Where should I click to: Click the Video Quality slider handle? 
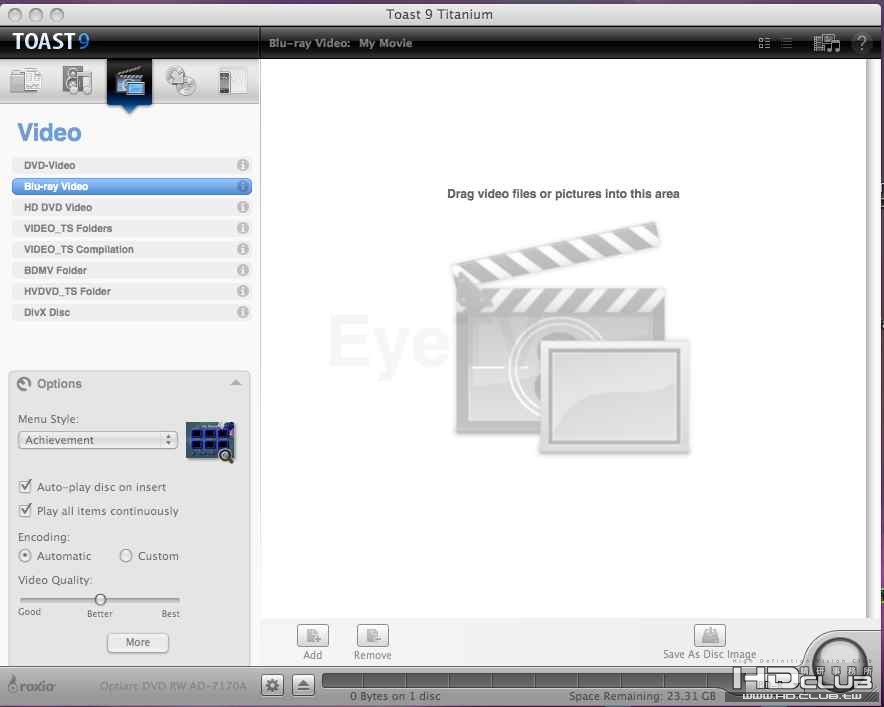[x=100, y=599]
